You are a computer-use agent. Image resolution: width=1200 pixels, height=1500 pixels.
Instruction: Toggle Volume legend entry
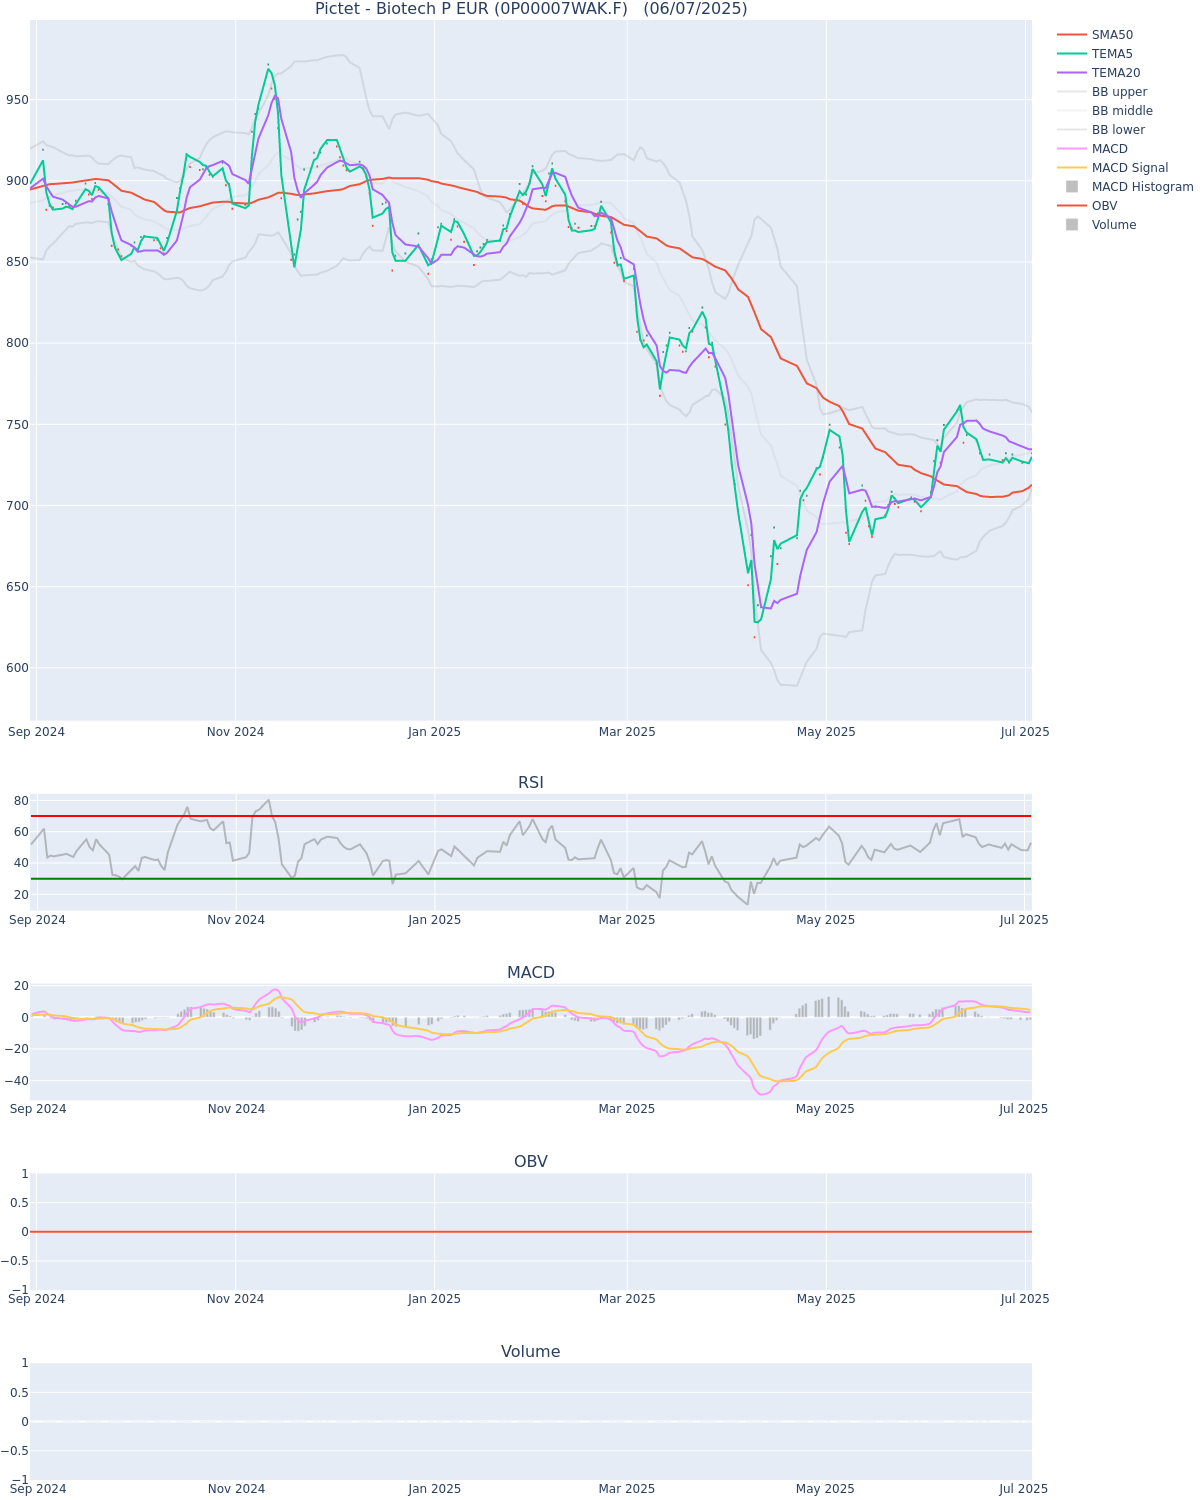[1113, 225]
